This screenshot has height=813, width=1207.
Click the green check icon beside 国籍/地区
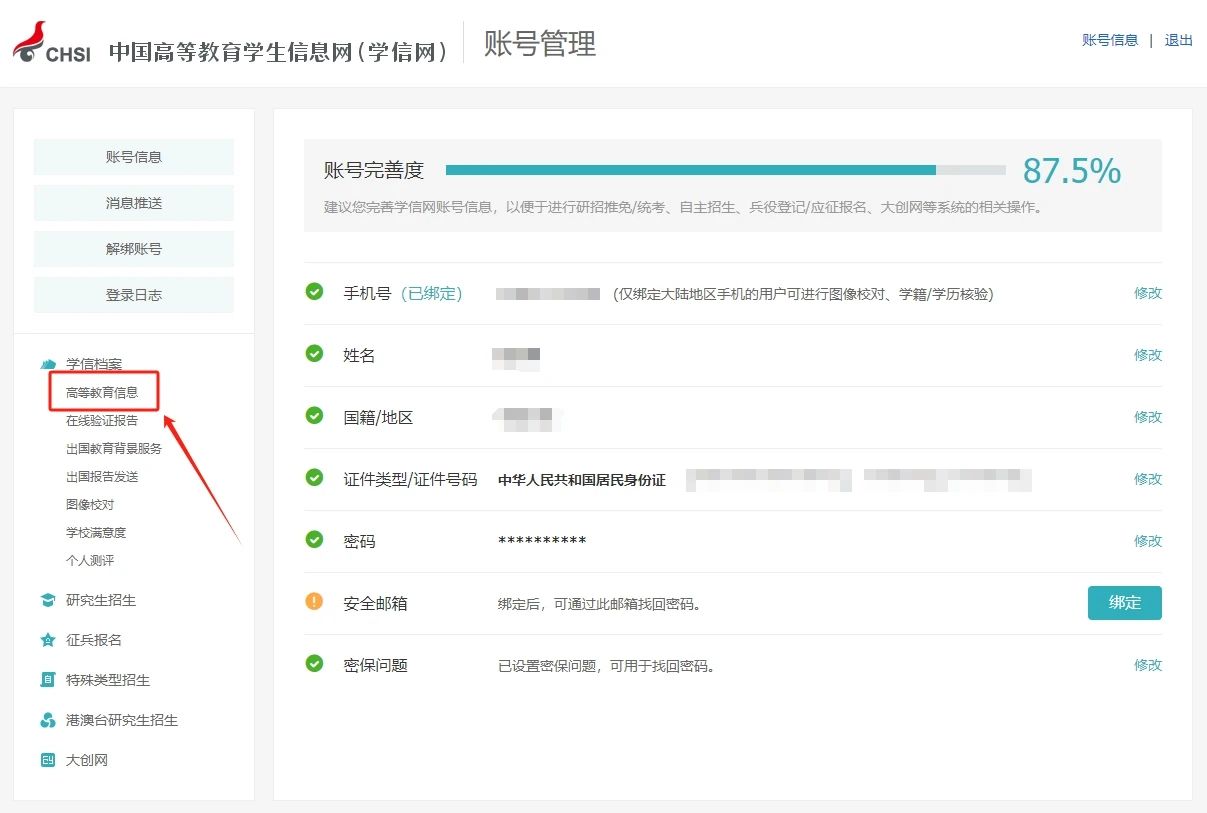[x=314, y=416]
